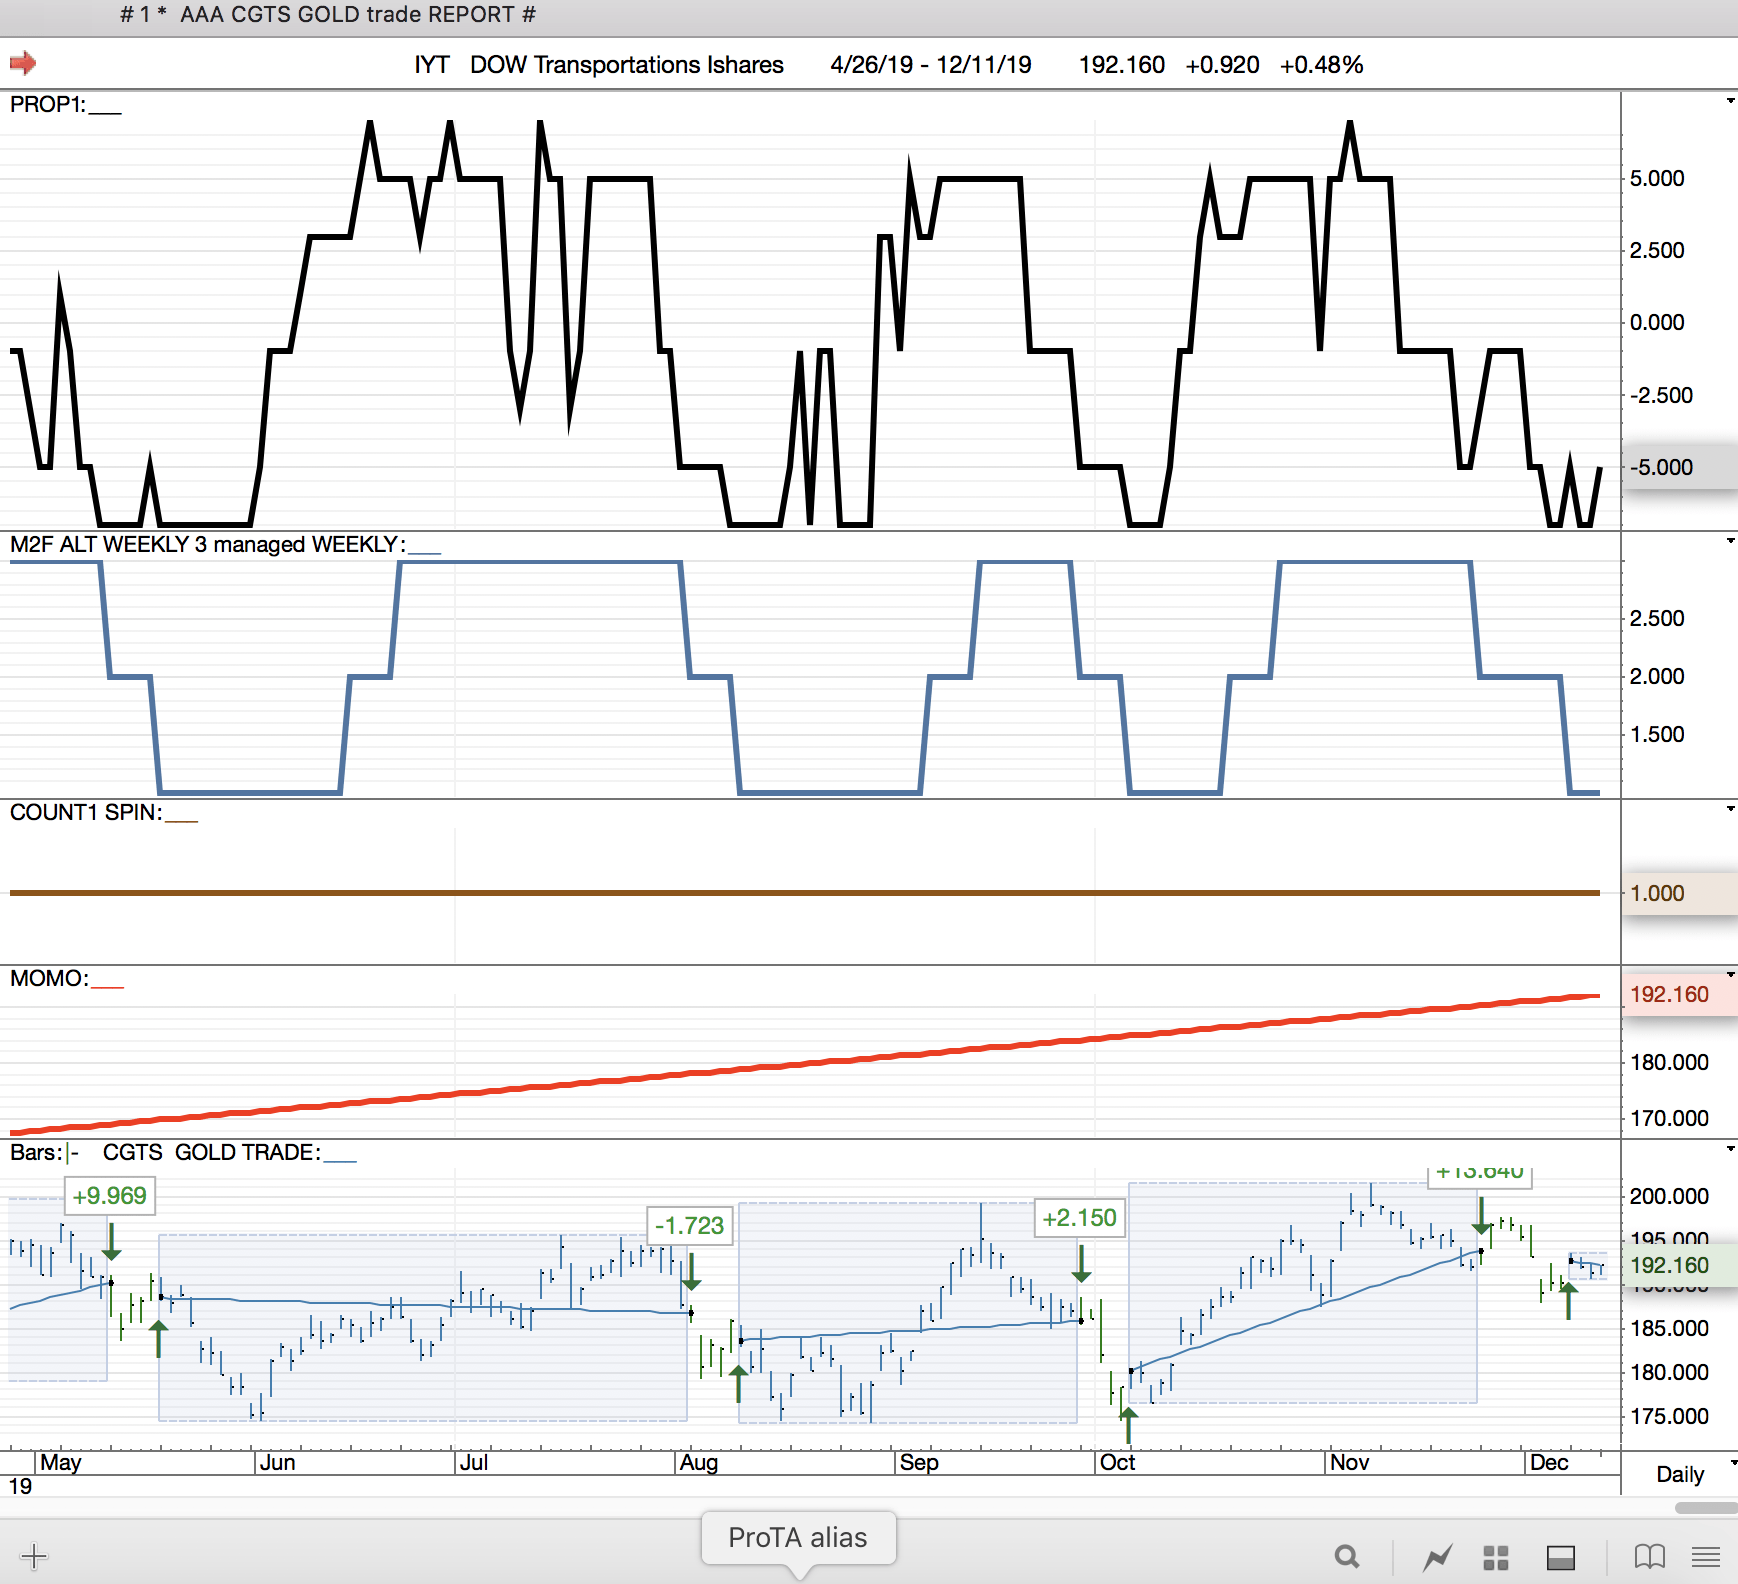Open the M2F ALT WEEKLY pane dropdown arrow
Viewport: 1738px width, 1584px height.
pyautogui.click(x=1730, y=541)
